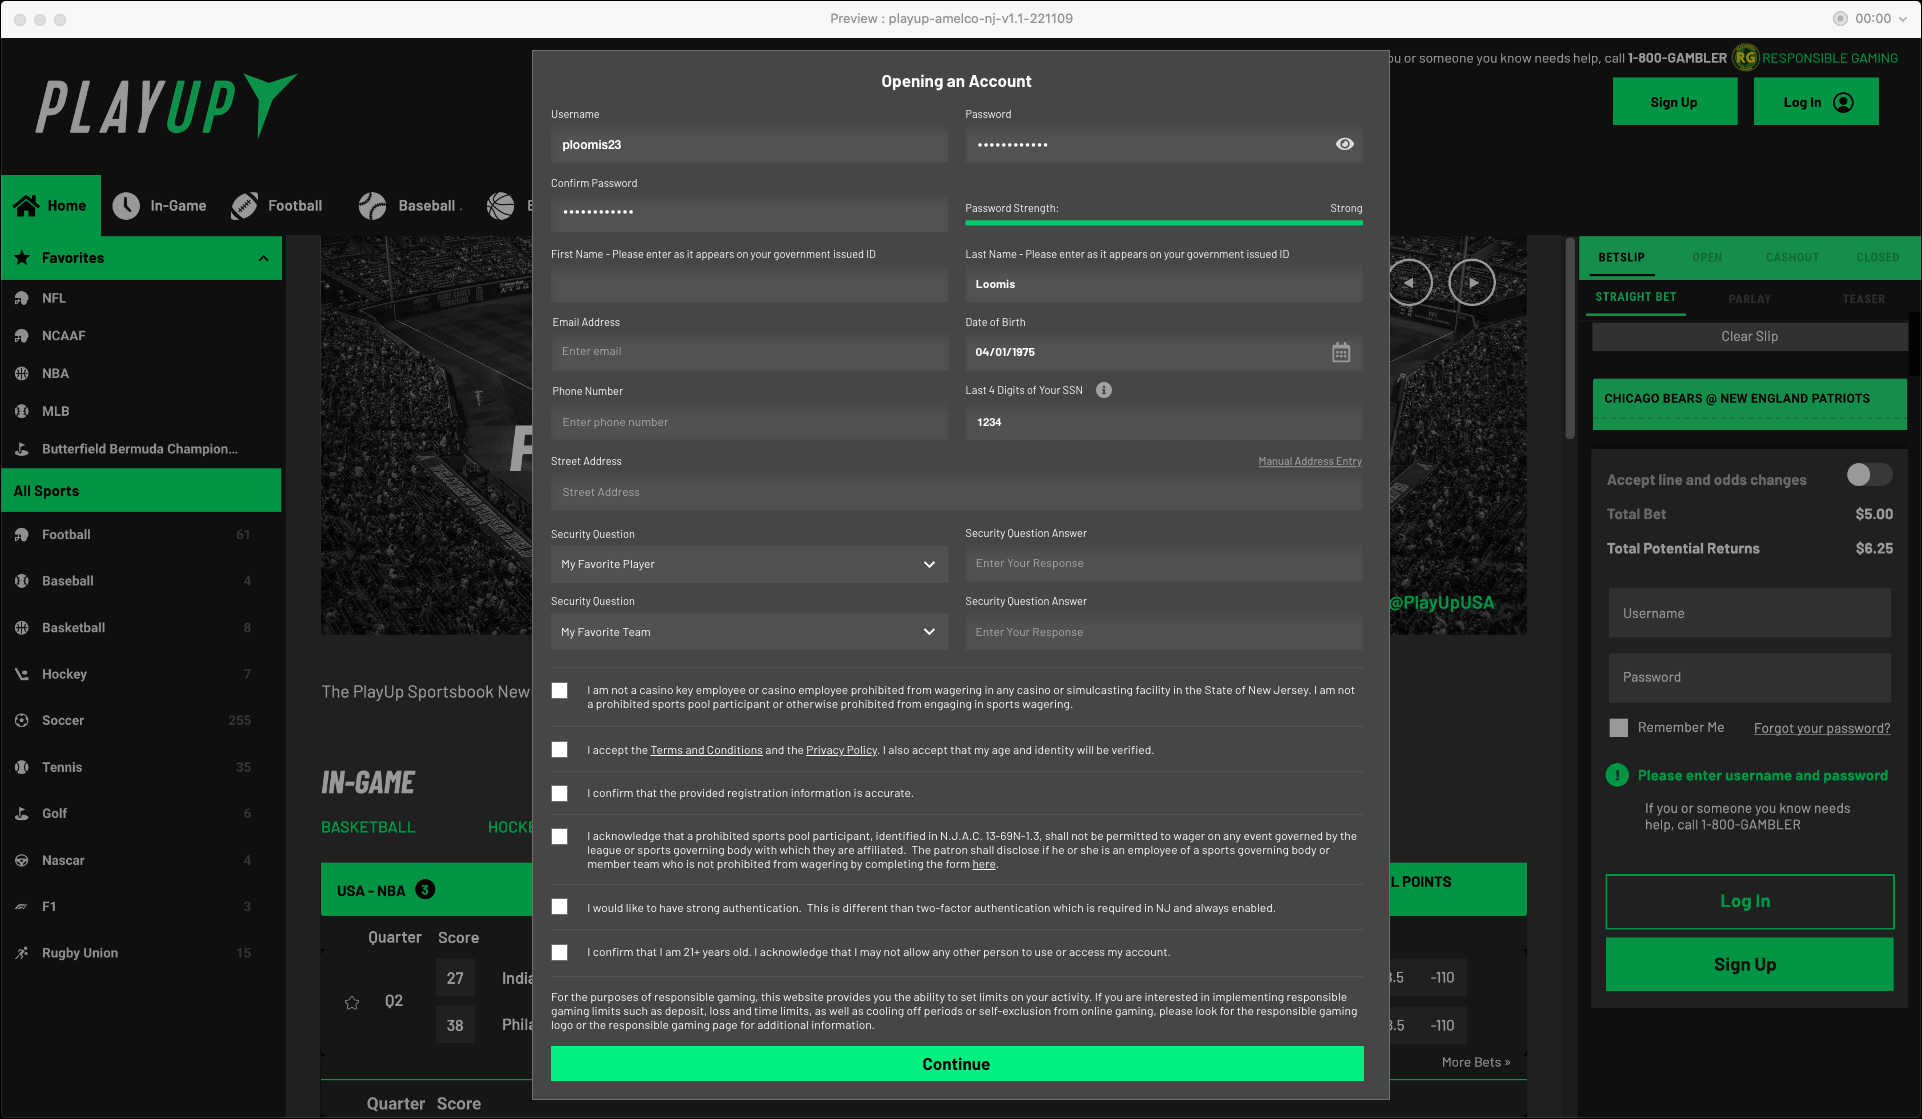The image size is (1922, 1119).
Task: Click the top Log In button
Action: [x=1816, y=102]
